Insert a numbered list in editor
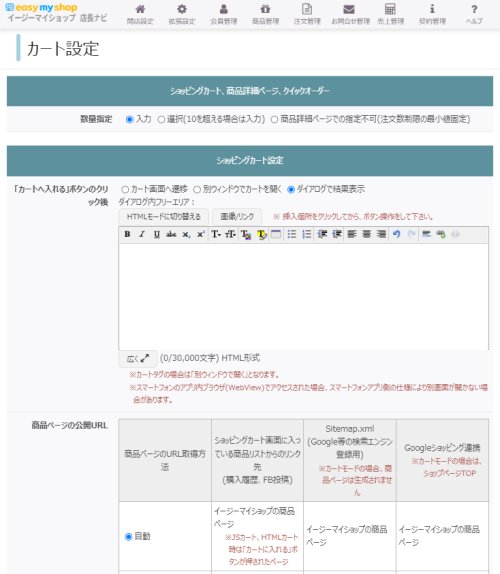Screen dimensions: 500x574 tap(307, 234)
